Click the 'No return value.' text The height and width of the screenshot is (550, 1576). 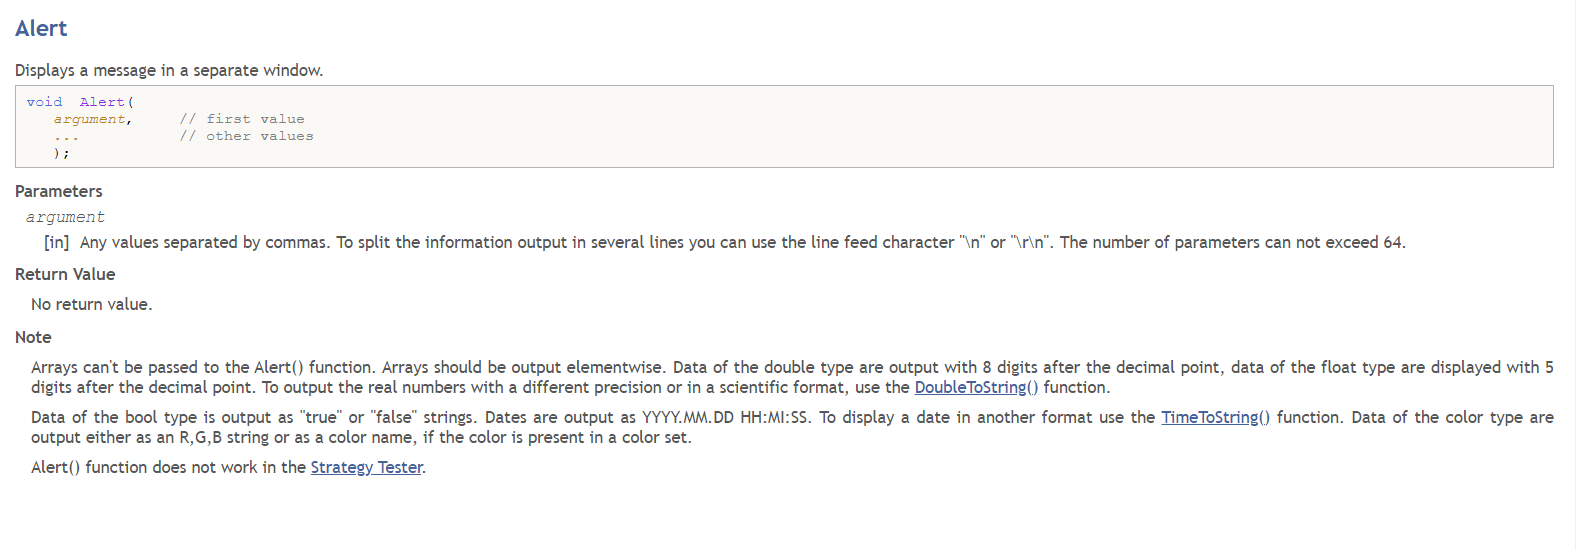92,305
